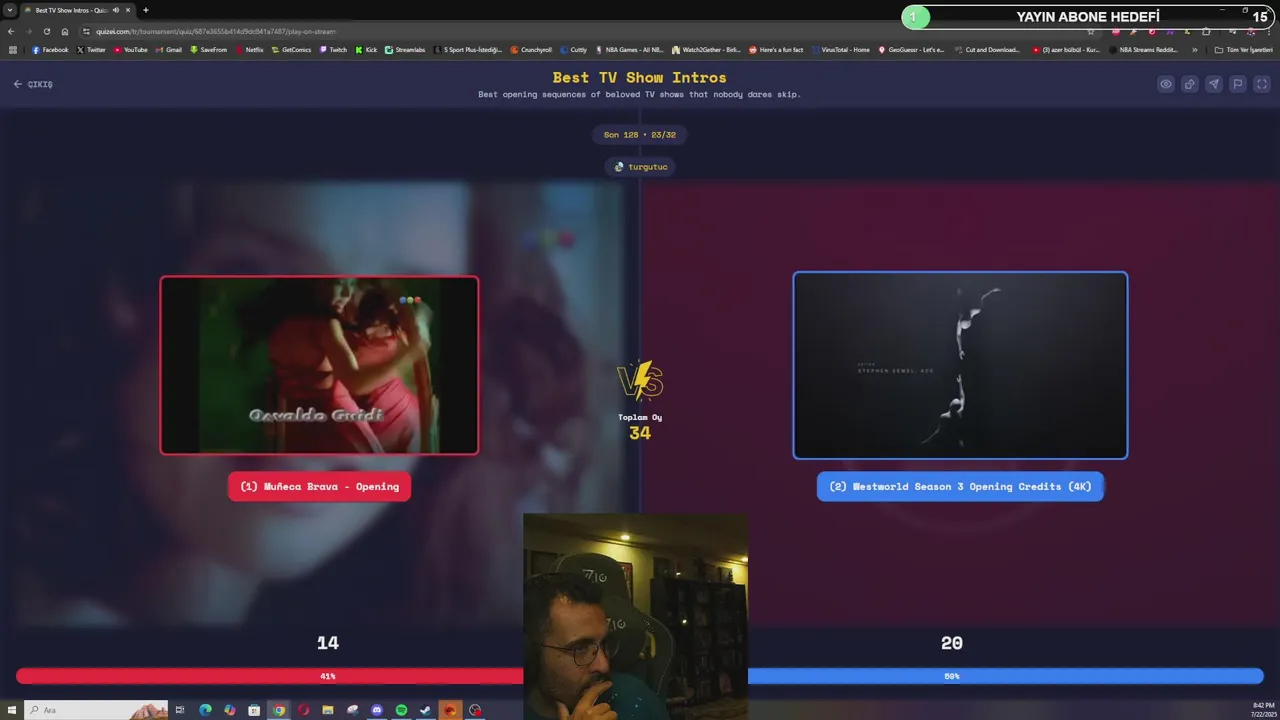Open File Explorer from the taskbar

tap(327, 710)
